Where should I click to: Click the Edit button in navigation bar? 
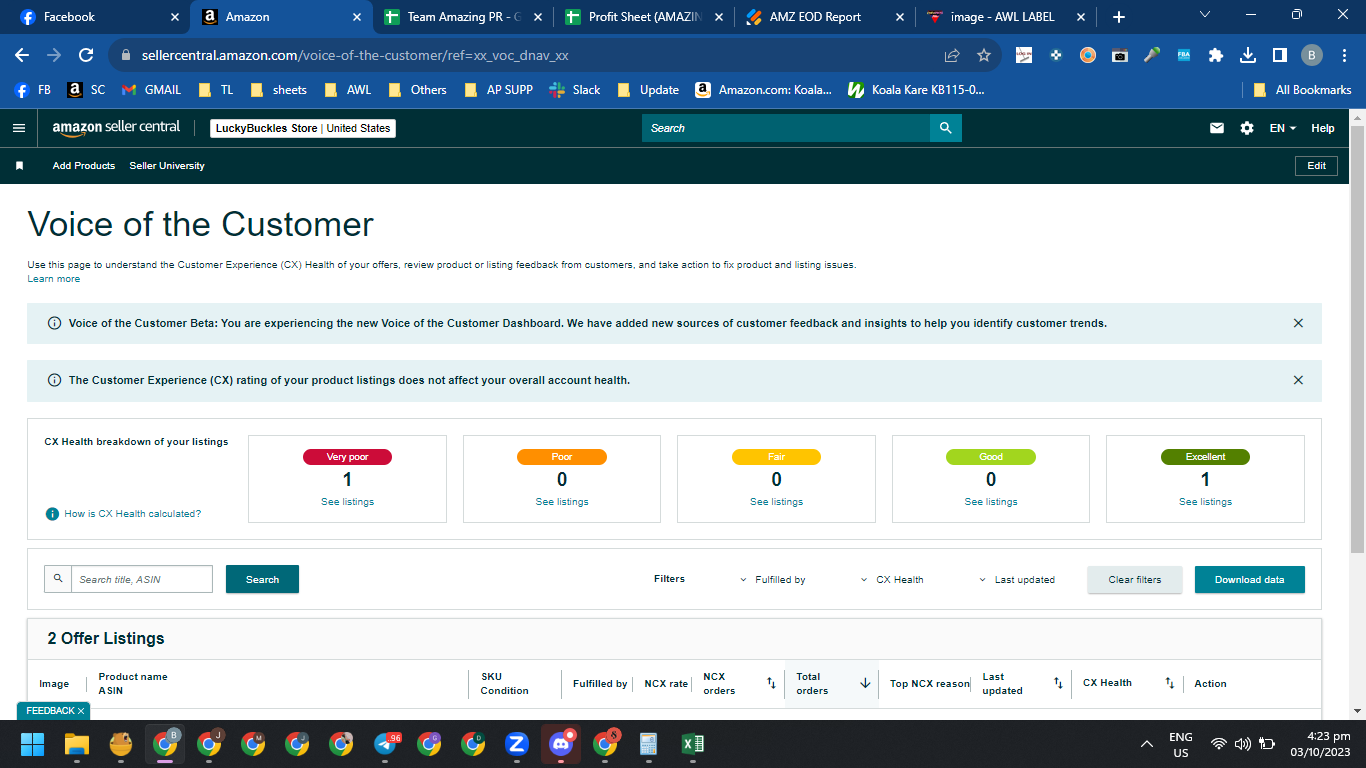(x=1316, y=166)
